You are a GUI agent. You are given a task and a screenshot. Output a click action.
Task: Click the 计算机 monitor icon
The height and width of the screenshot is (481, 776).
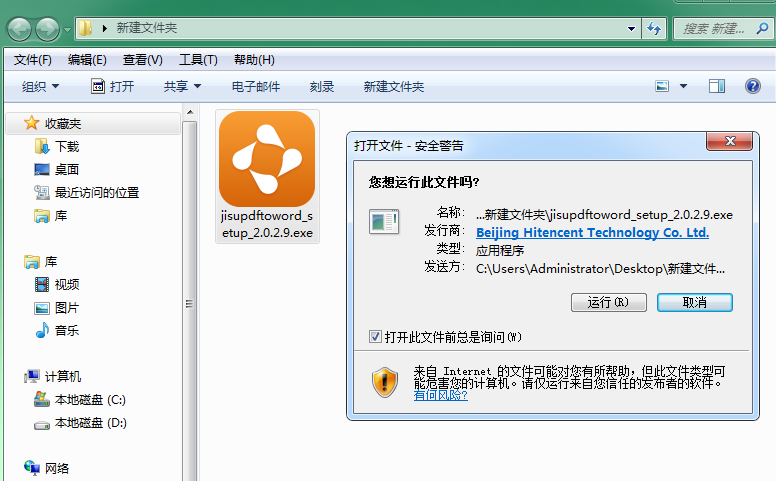pos(32,377)
